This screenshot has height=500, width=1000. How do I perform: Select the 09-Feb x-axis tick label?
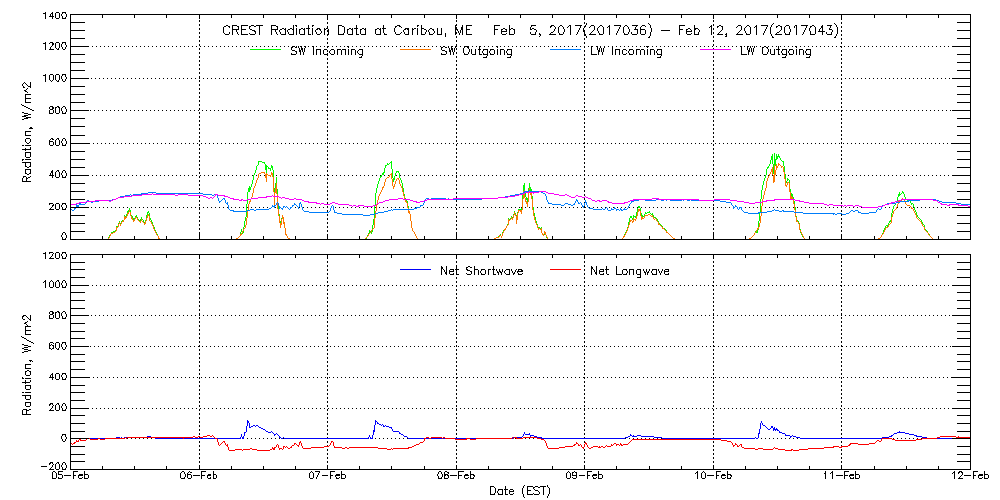(x=585, y=478)
